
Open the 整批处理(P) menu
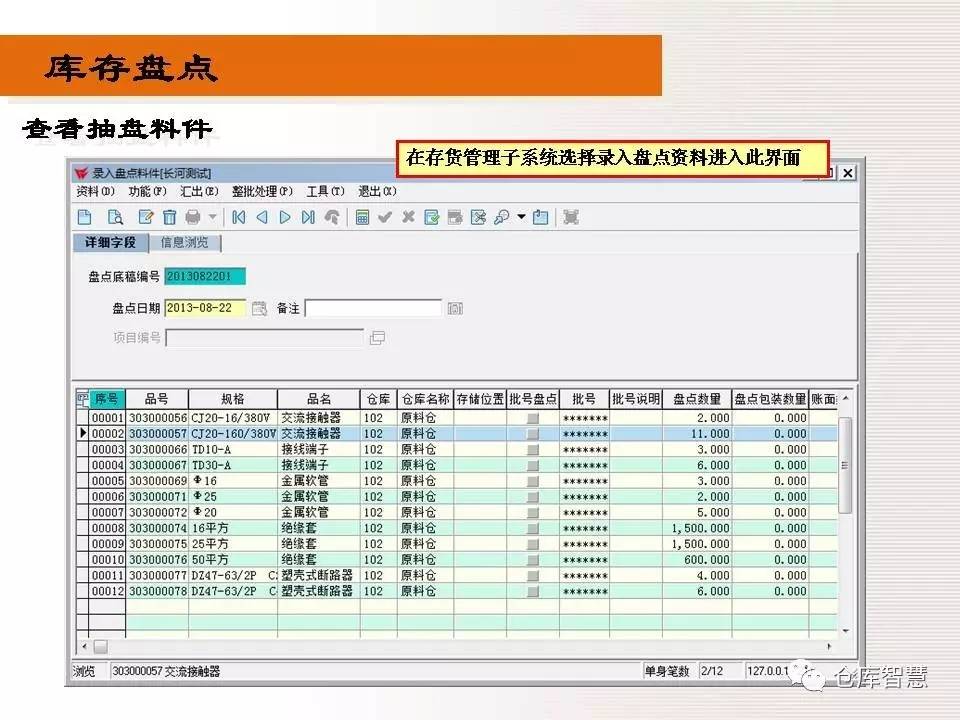[262, 192]
